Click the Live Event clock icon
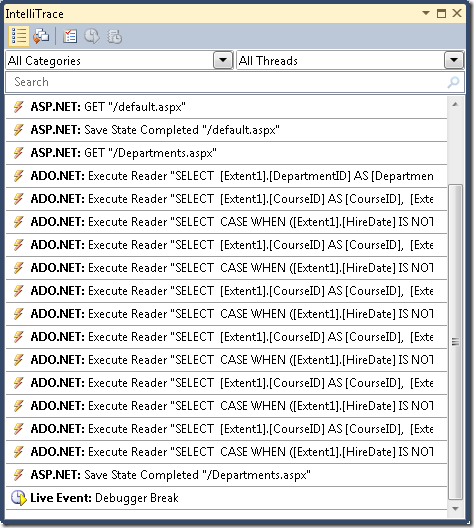The width and height of the screenshot is (474, 528). pos(18,498)
